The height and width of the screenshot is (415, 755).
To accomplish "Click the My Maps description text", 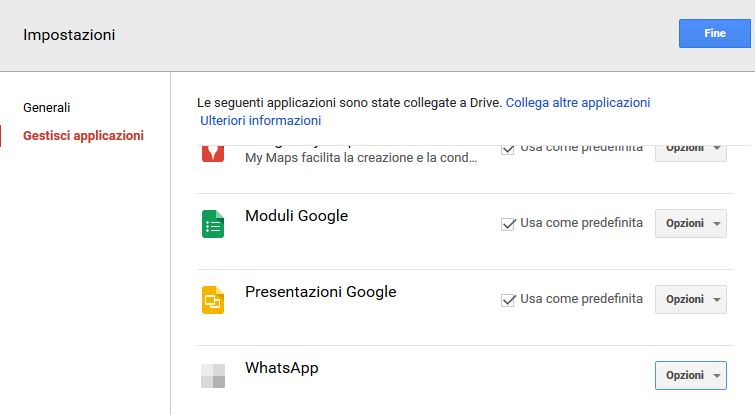I will pyautogui.click(x=361, y=159).
